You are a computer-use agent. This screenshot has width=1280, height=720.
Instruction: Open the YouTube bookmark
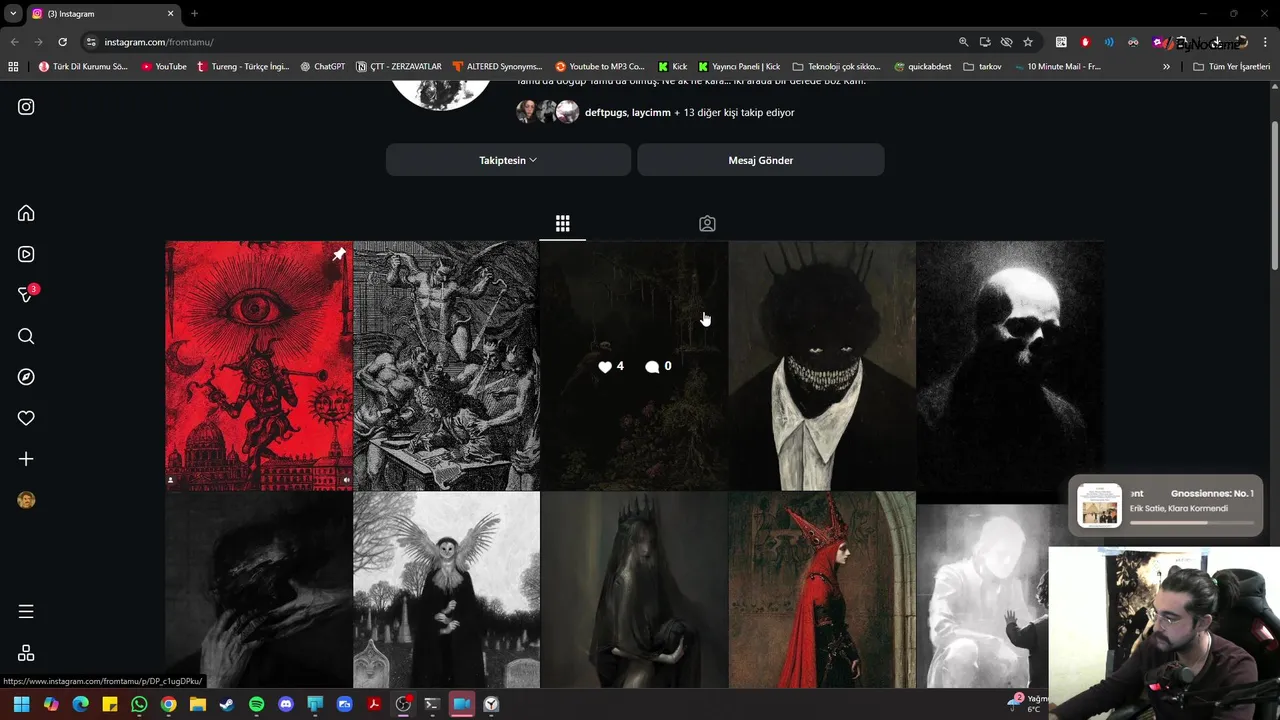(x=164, y=67)
